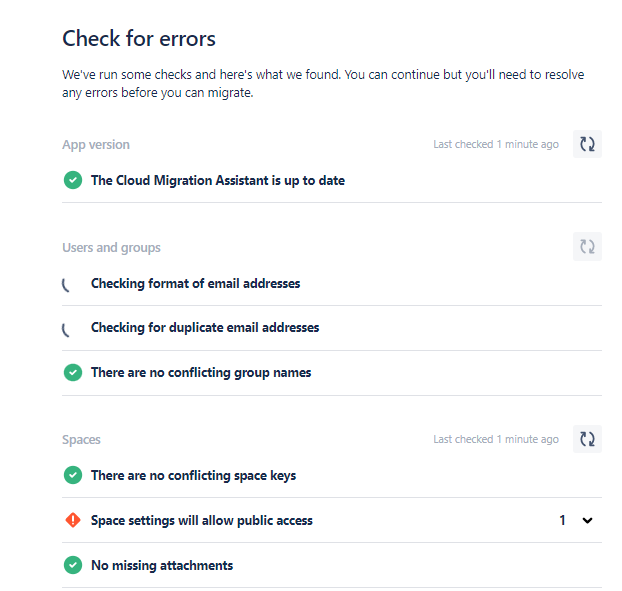Click green check beside conflicting group names

click(x=73, y=372)
